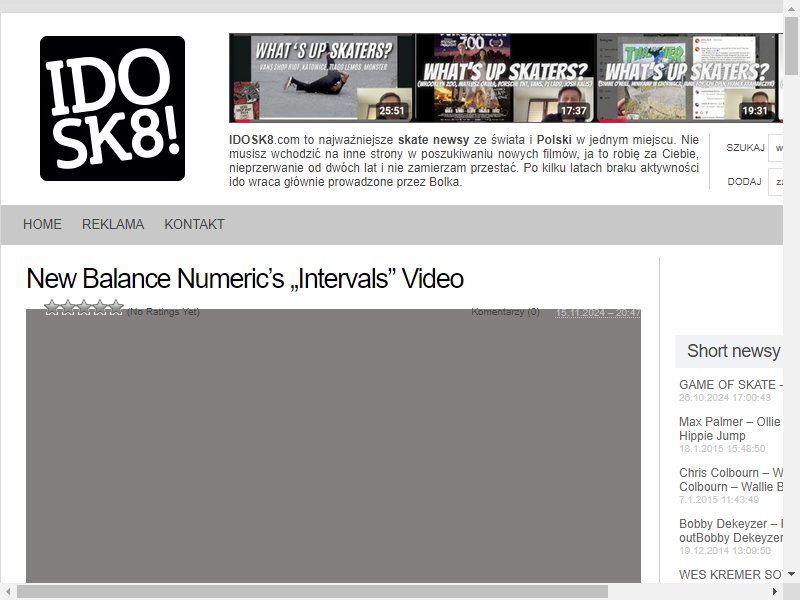Click the IDO SK8! site logo

click(x=112, y=108)
